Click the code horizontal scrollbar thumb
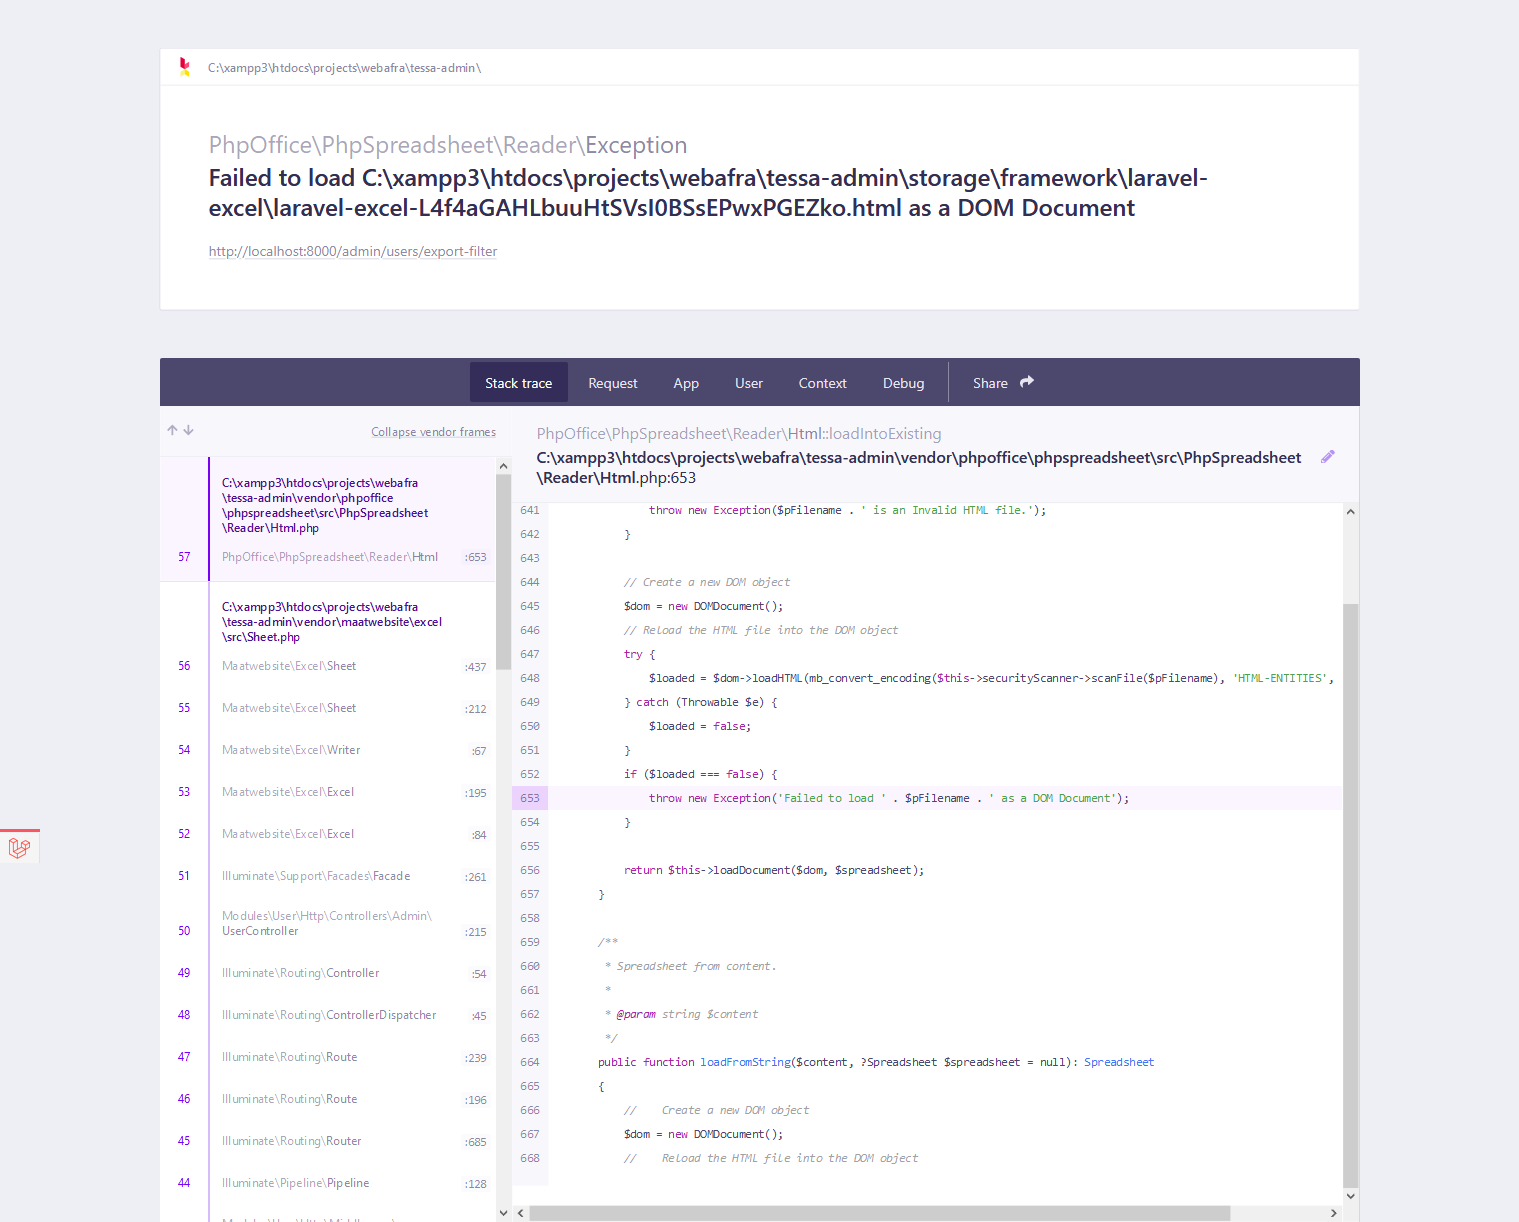This screenshot has width=1519, height=1222. [879, 1213]
